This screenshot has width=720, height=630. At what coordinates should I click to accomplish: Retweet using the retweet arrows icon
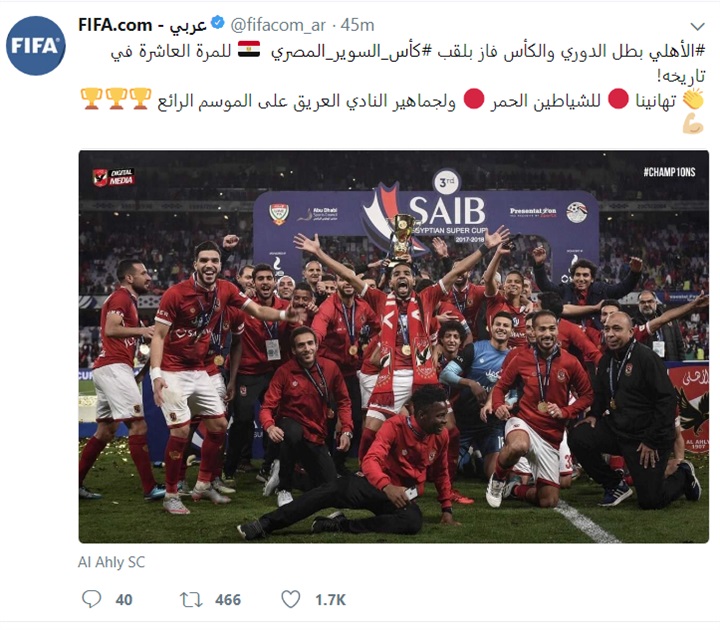coord(191,600)
